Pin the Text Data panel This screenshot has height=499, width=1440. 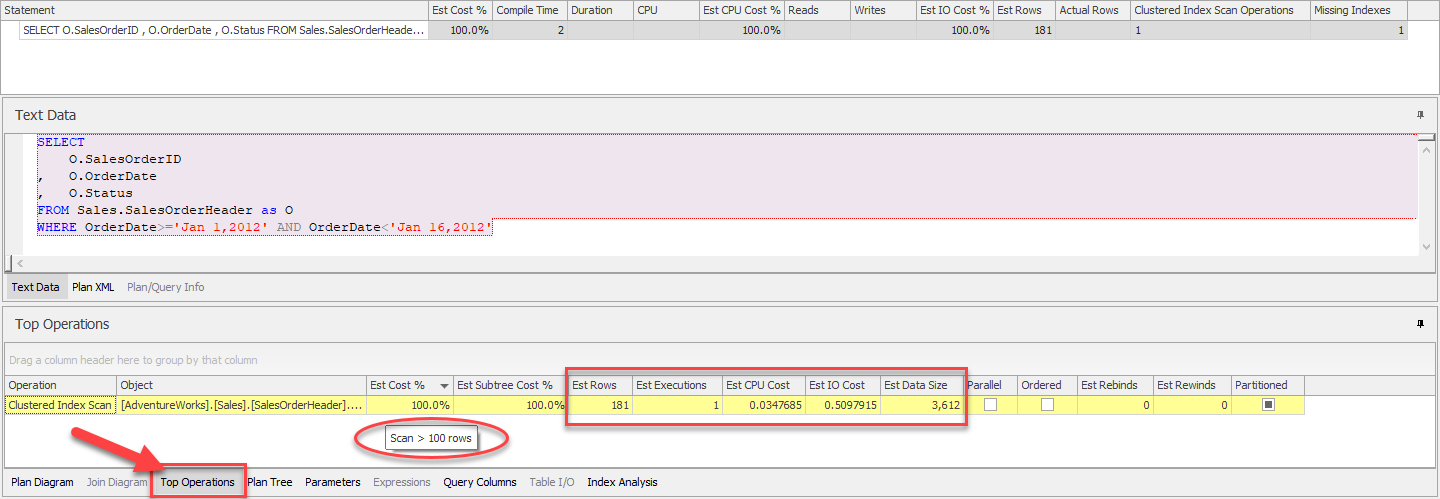(1420, 115)
